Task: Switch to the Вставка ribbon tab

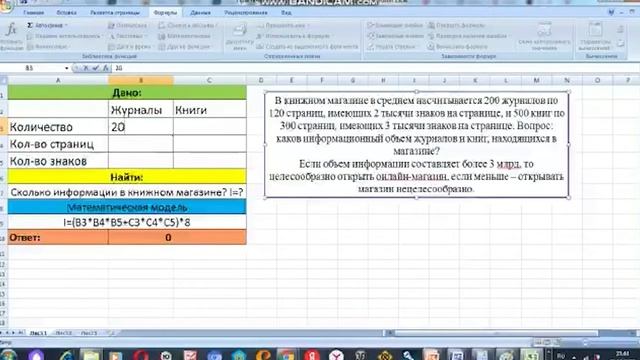Action: click(x=66, y=13)
